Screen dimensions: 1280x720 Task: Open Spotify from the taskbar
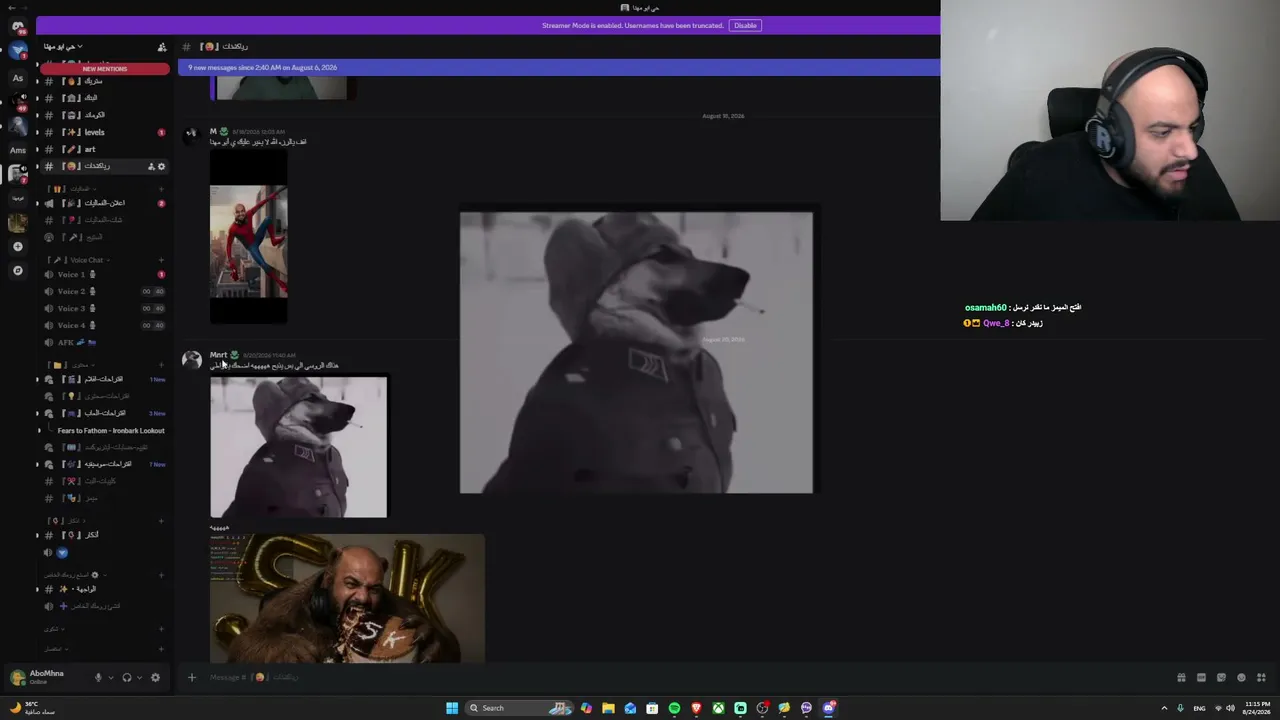tap(674, 708)
